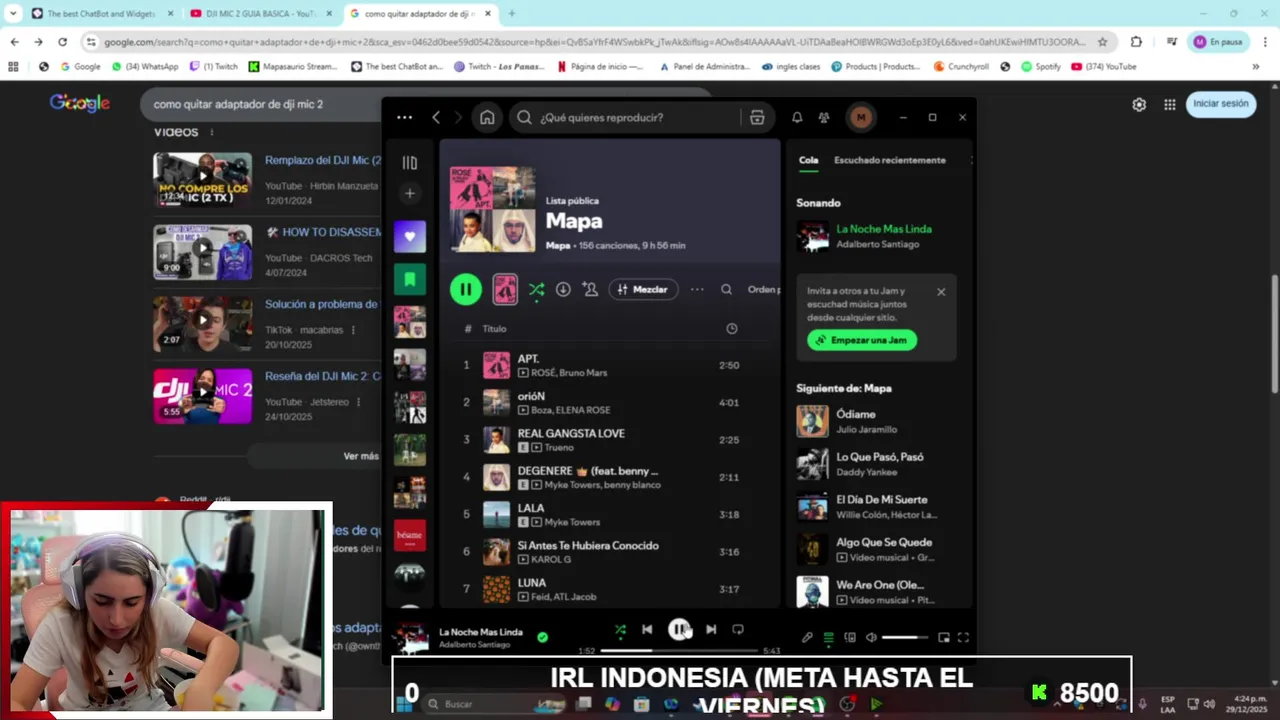Click Empezar una Jam button
1280x720 pixels.
[862, 340]
